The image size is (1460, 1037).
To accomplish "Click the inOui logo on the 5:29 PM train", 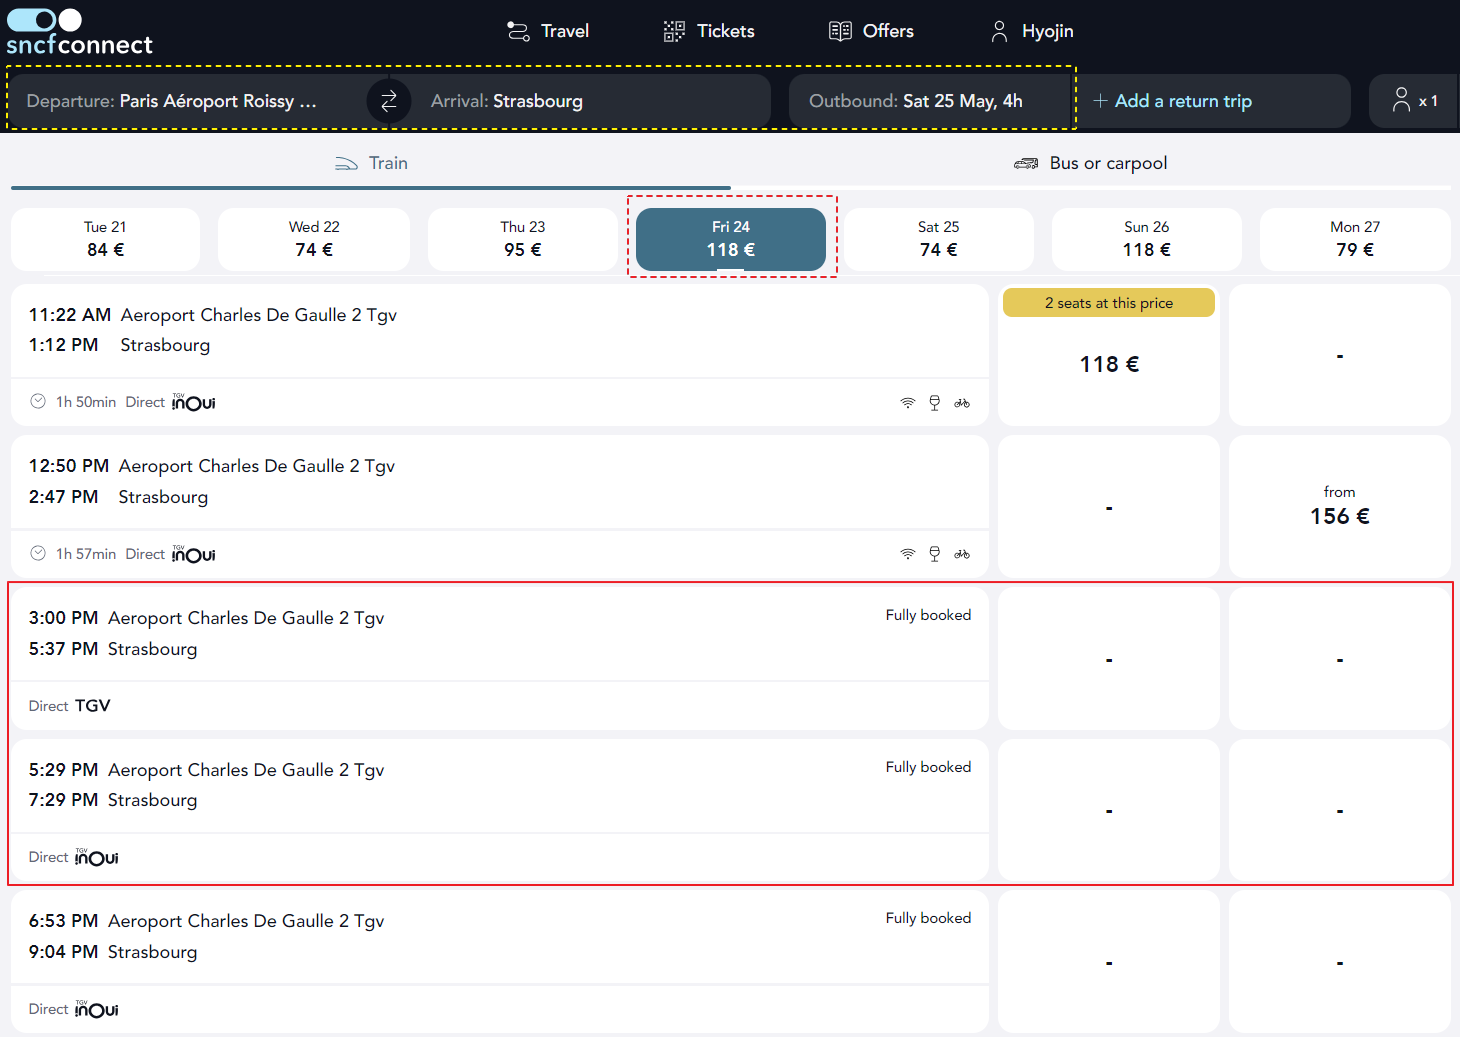I will 97,857.
